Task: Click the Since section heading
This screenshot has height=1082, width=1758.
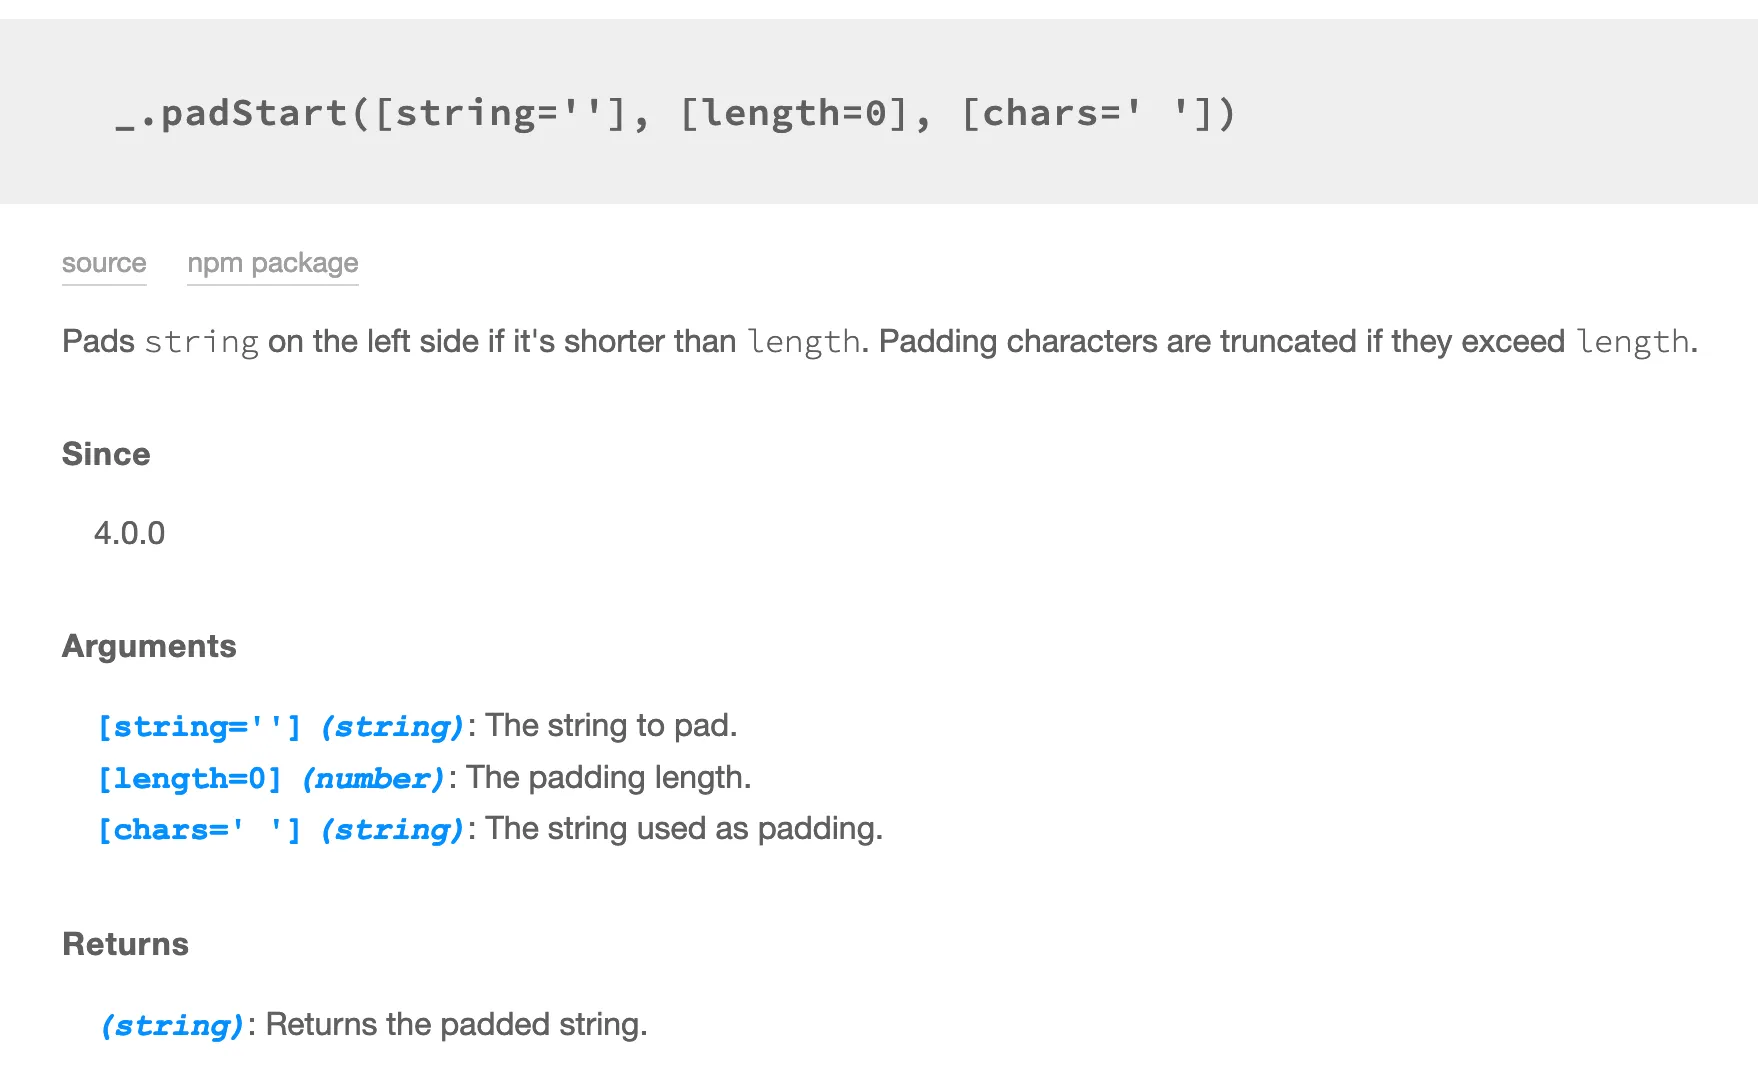Action: [105, 454]
